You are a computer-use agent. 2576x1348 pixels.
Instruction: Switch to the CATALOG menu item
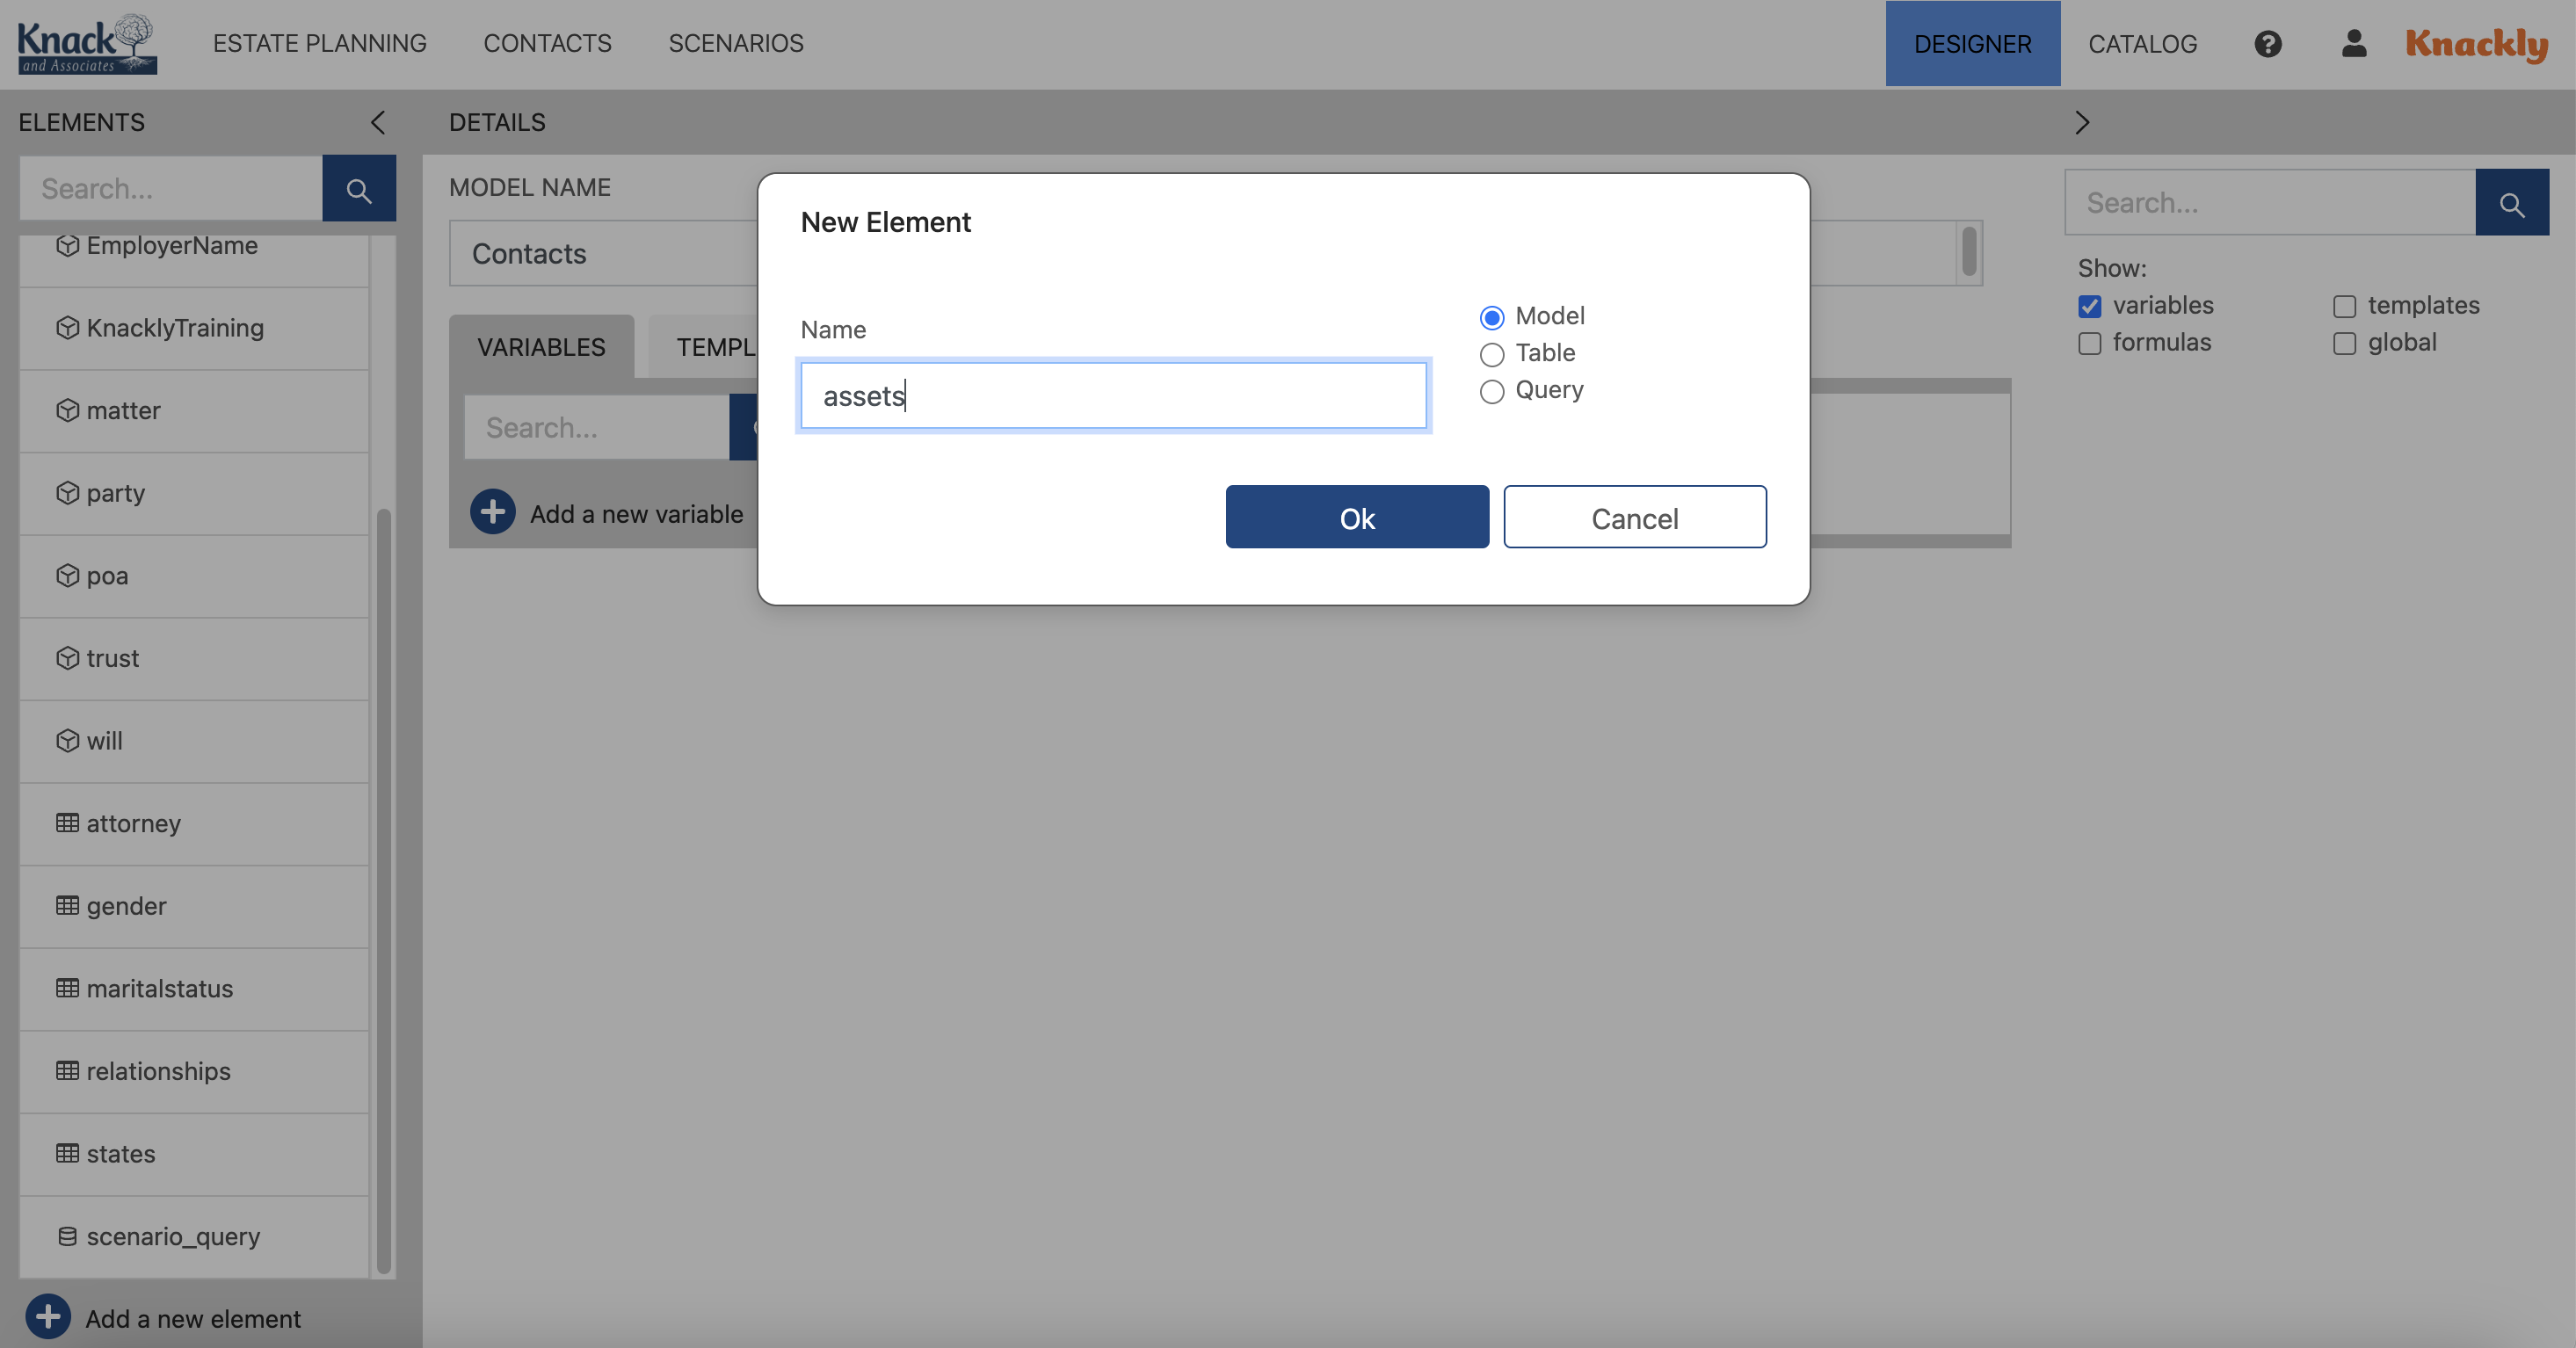point(2142,43)
